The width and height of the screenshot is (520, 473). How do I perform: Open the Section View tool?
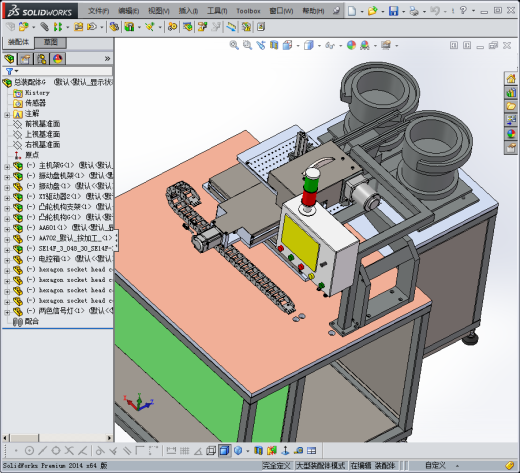coord(274,45)
